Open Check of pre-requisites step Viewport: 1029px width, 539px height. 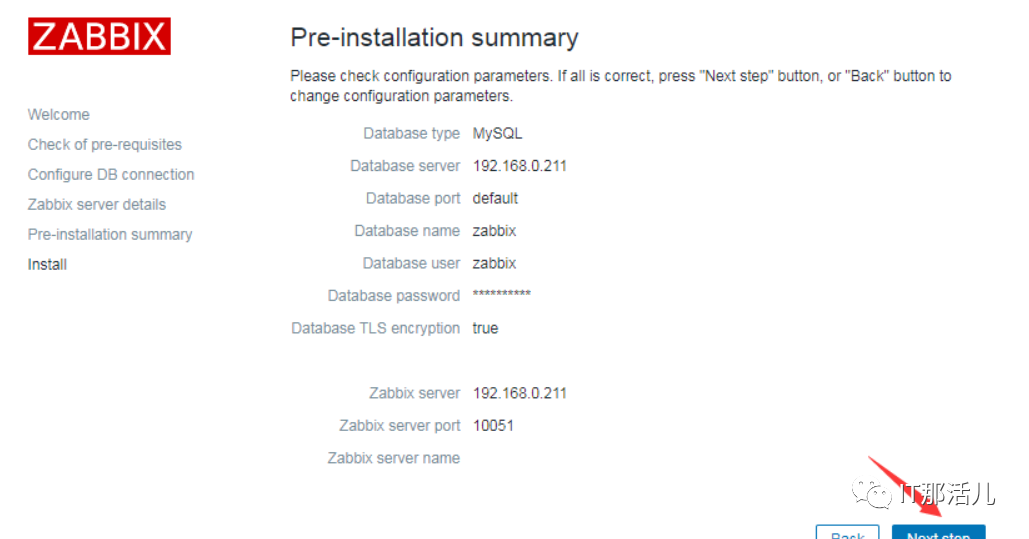tap(105, 144)
